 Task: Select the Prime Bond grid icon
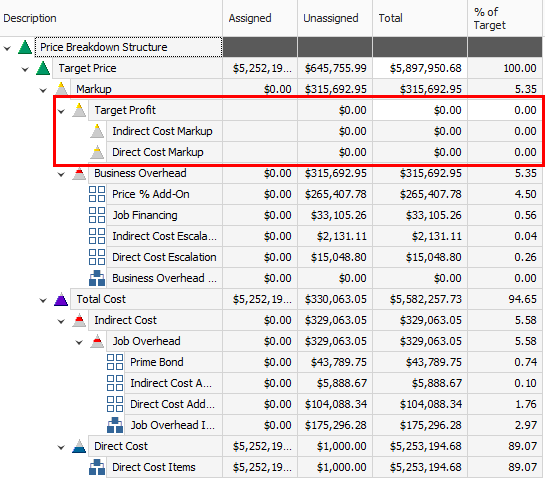[x=115, y=362]
